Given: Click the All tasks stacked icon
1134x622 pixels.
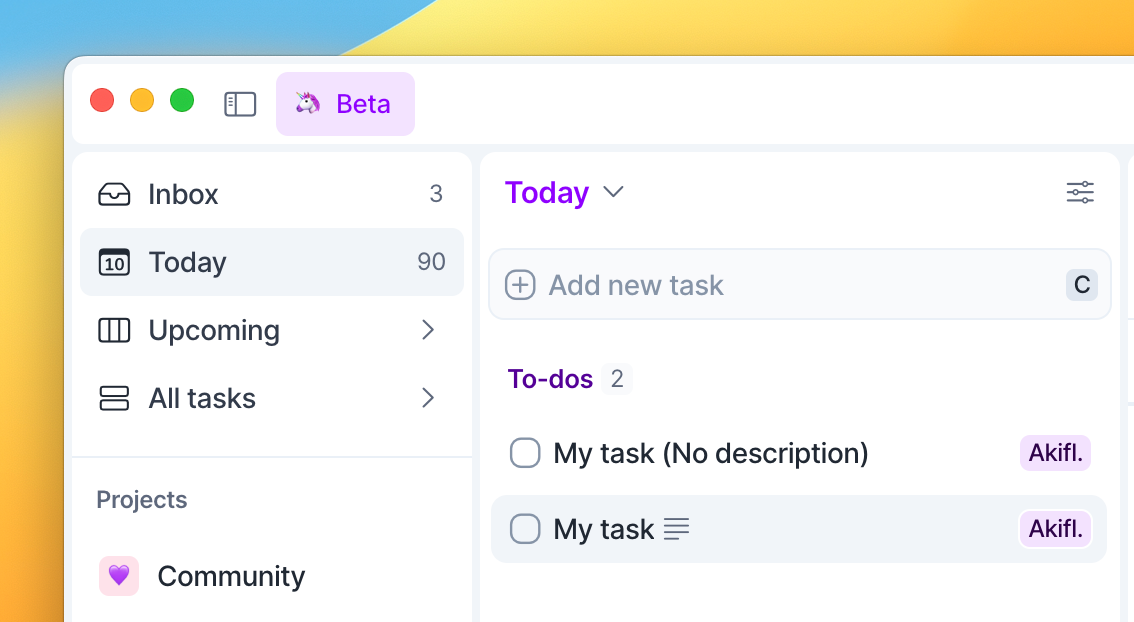Looking at the screenshot, I should click(114, 398).
